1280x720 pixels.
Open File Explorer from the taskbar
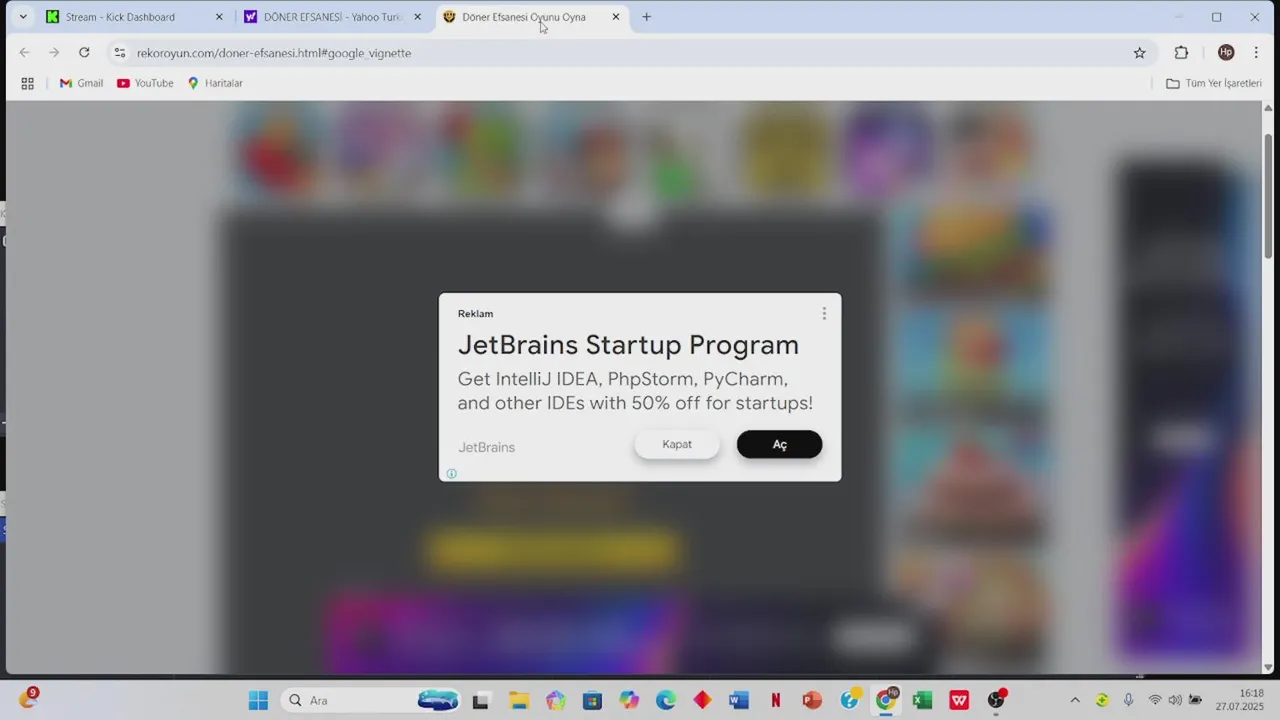[518, 700]
